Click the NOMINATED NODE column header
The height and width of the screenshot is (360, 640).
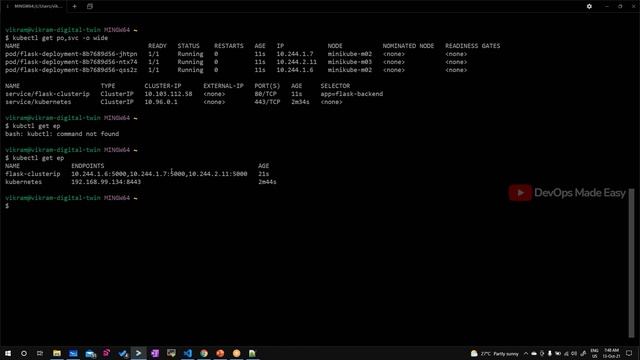(408, 46)
